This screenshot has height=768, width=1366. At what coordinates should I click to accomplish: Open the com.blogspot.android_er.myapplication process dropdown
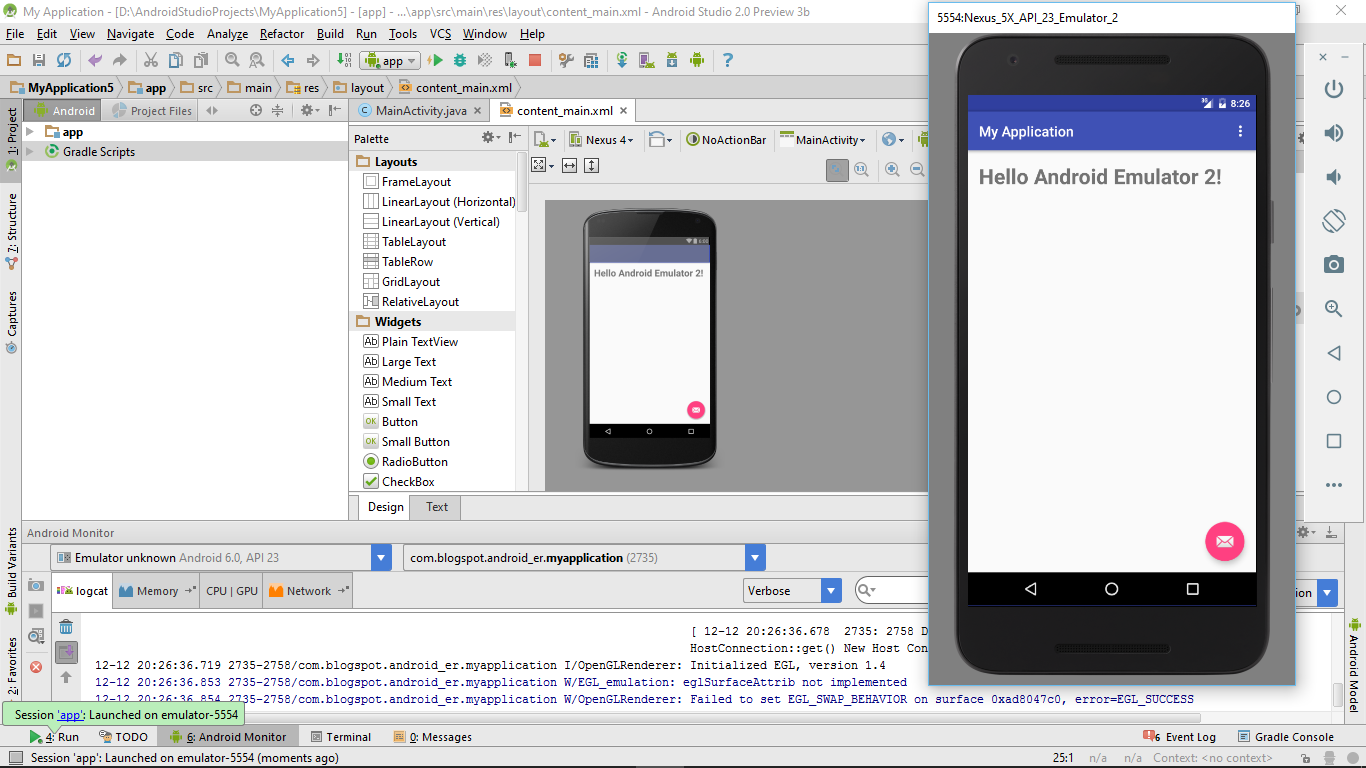[x=585, y=558]
